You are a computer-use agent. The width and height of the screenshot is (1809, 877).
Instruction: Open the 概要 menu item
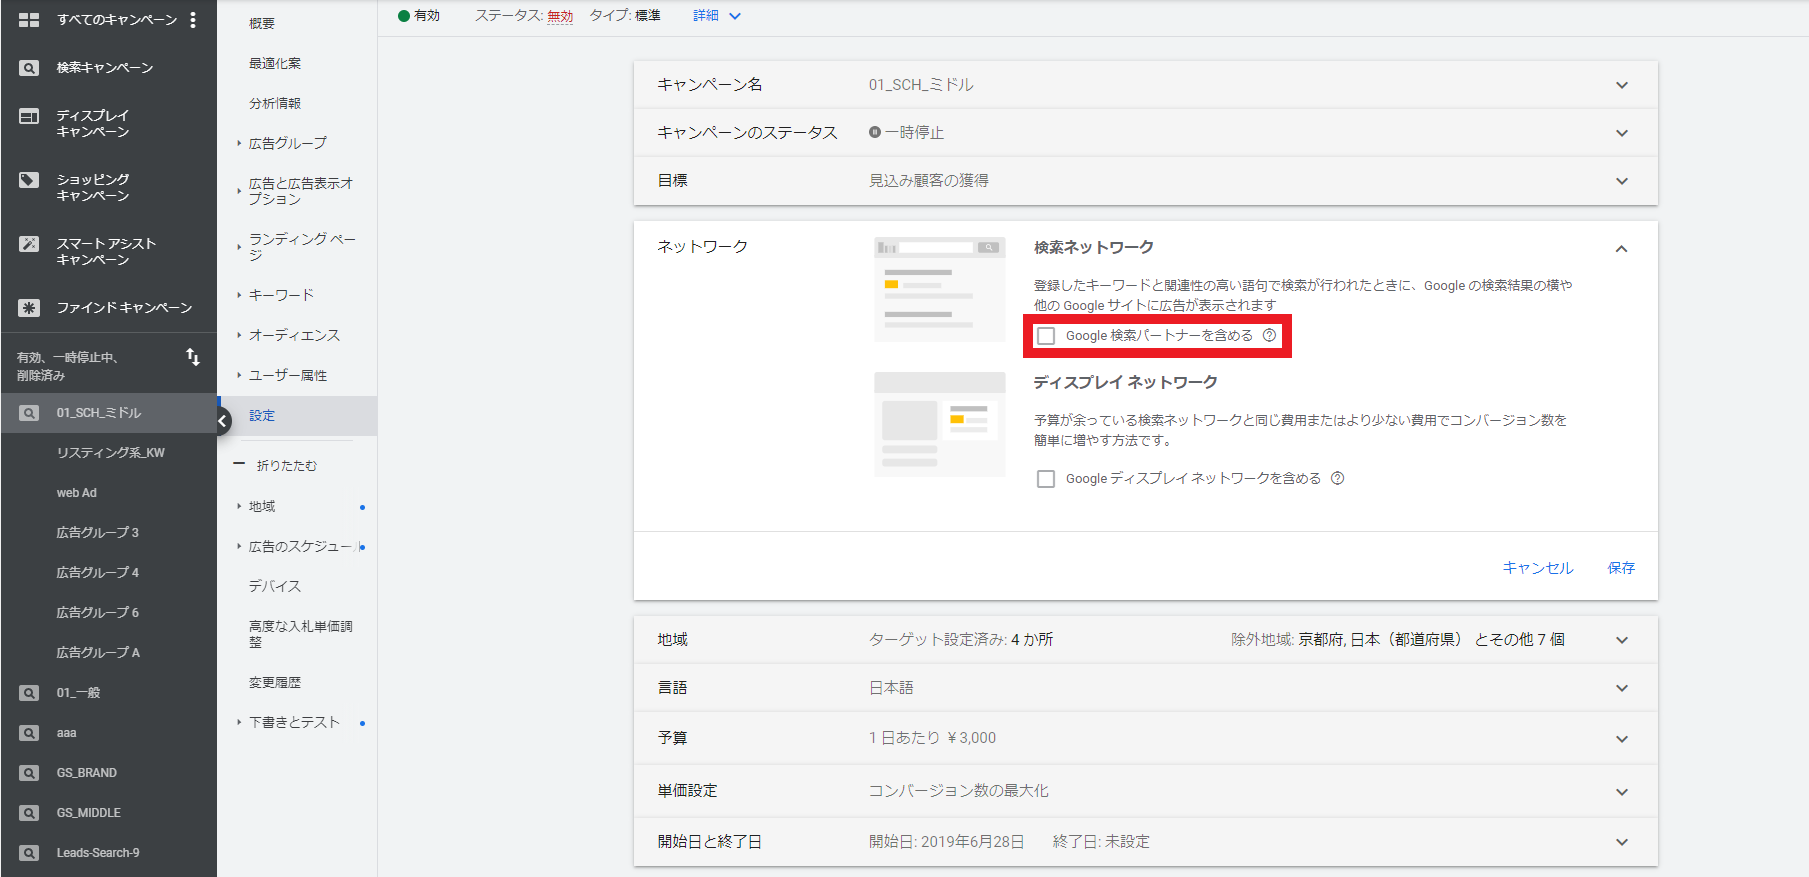[262, 24]
